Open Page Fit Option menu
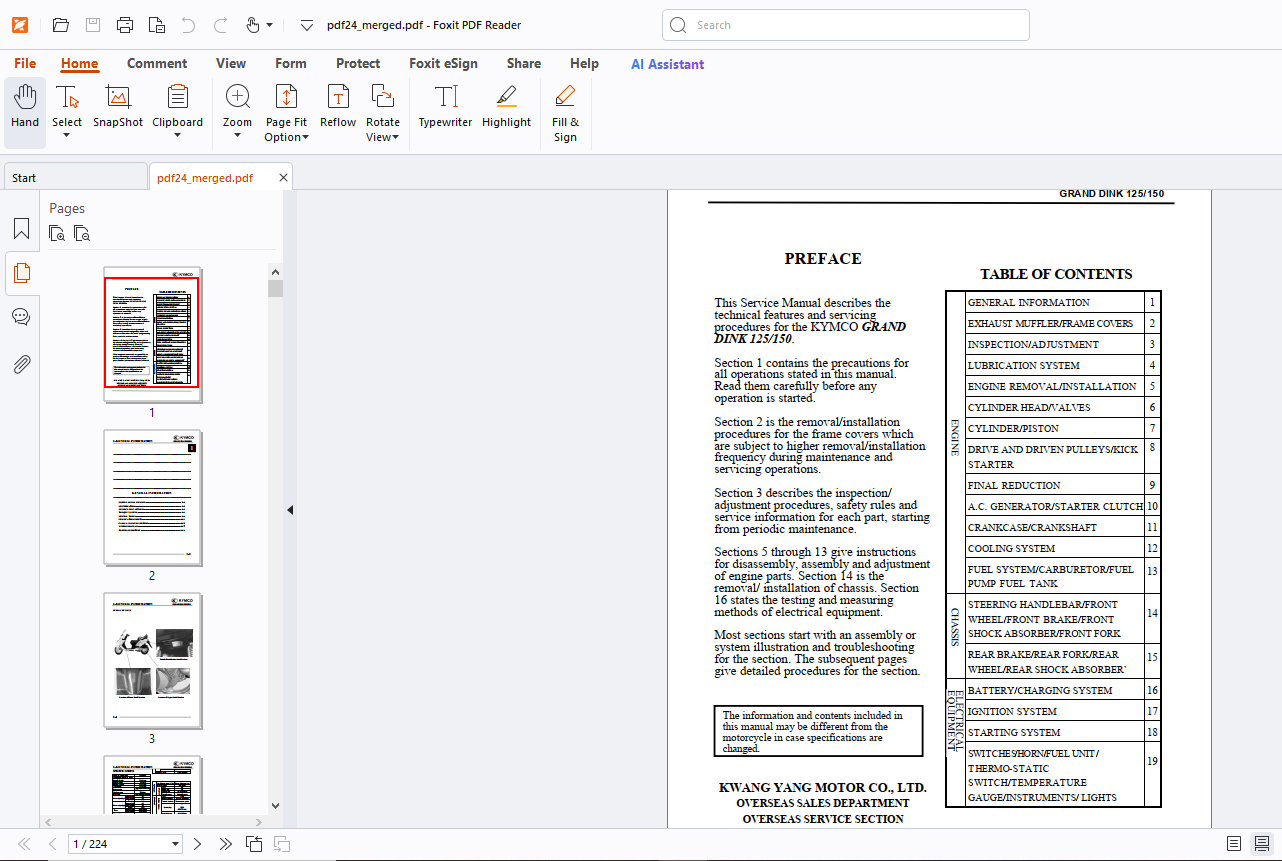 [x=286, y=111]
